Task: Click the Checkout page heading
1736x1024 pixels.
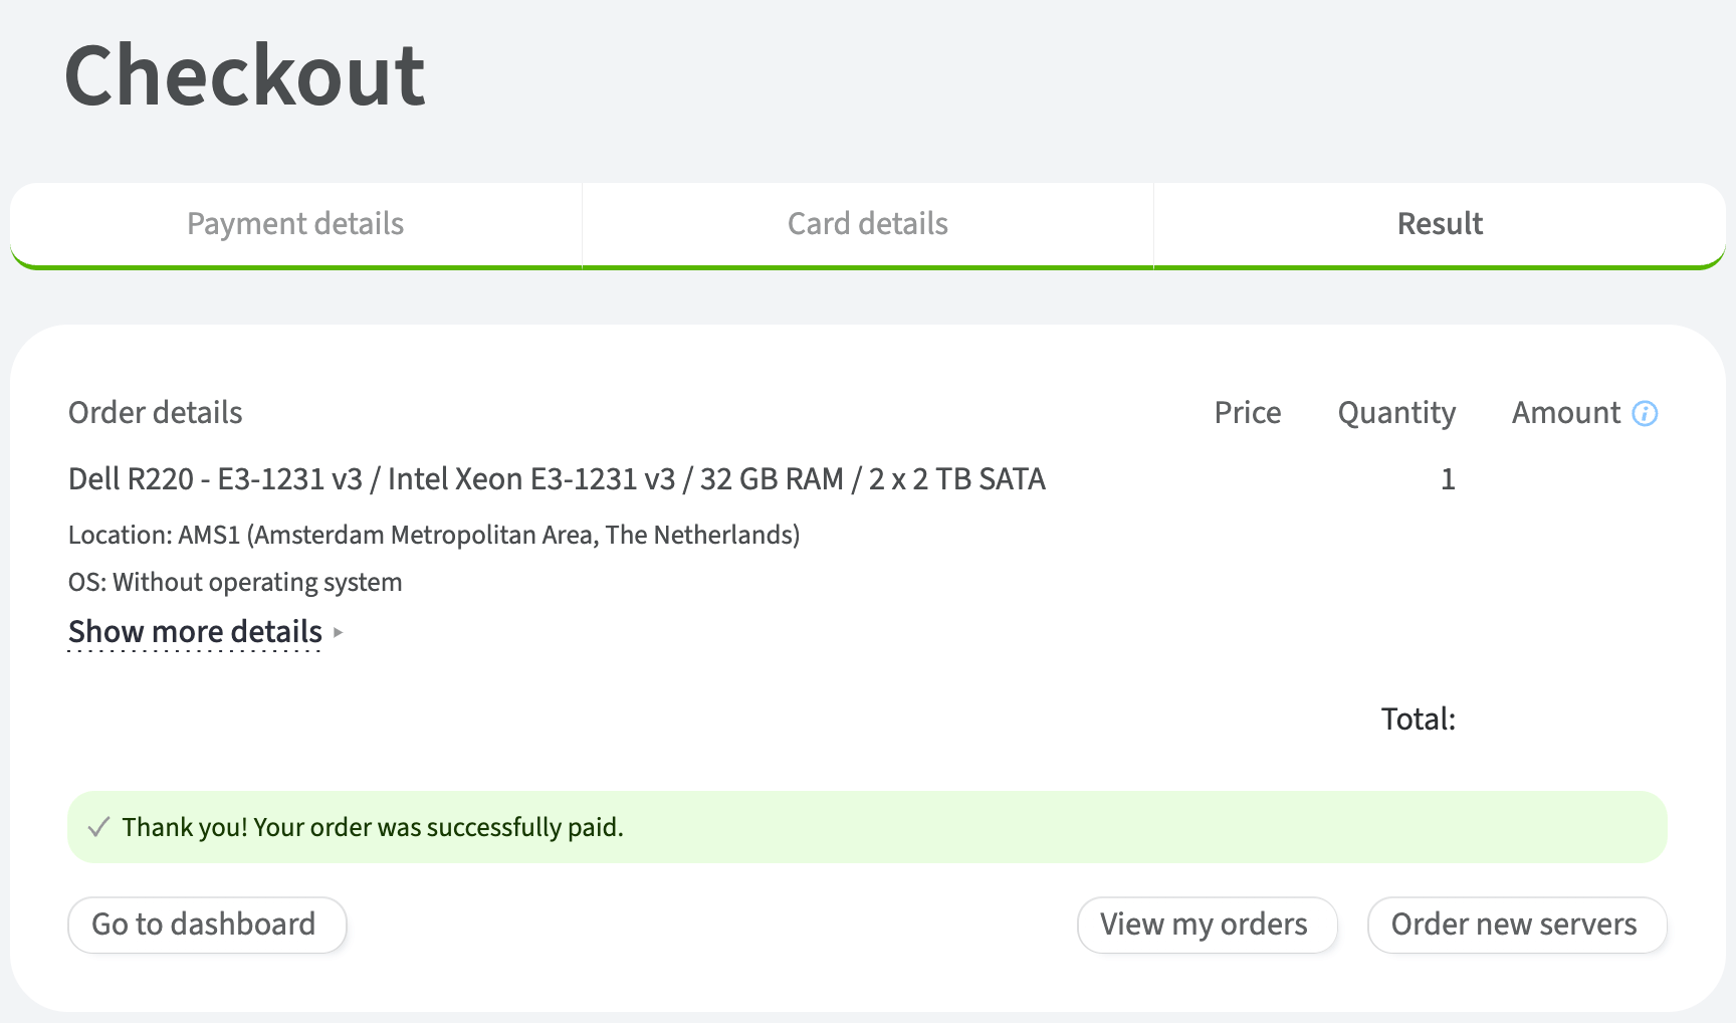Action: (245, 75)
